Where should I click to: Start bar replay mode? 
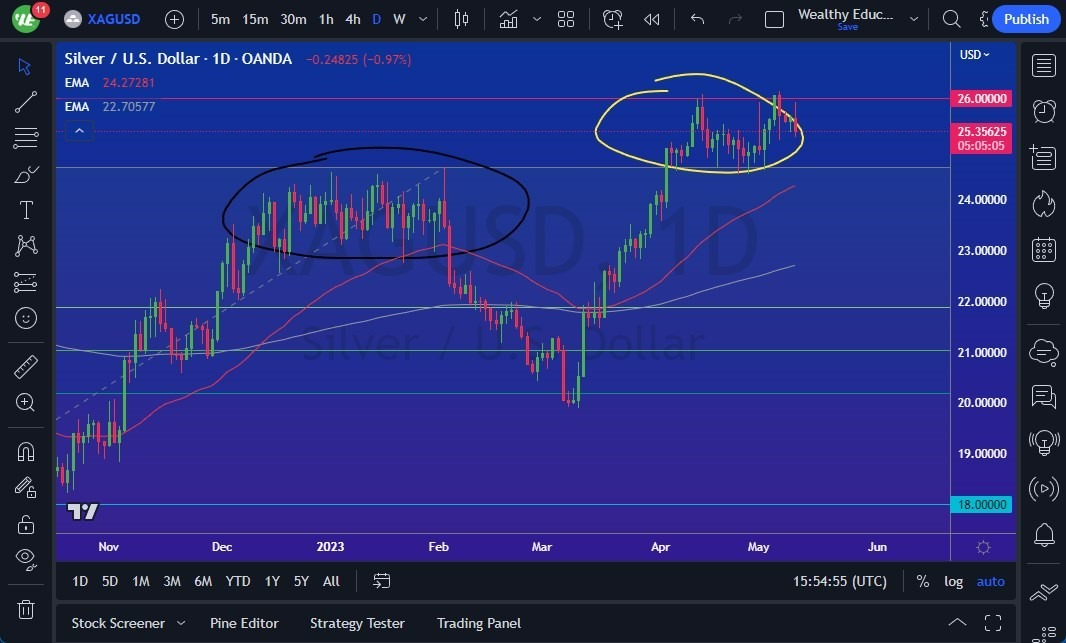click(x=651, y=19)
